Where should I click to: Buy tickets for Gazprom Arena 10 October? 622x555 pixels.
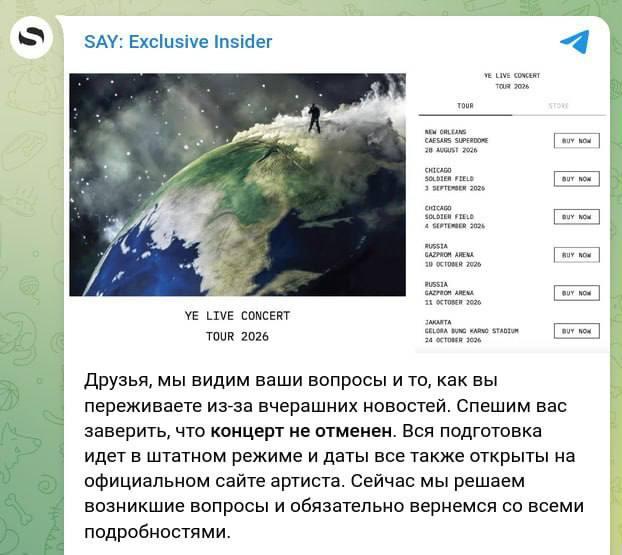point(576,255)
